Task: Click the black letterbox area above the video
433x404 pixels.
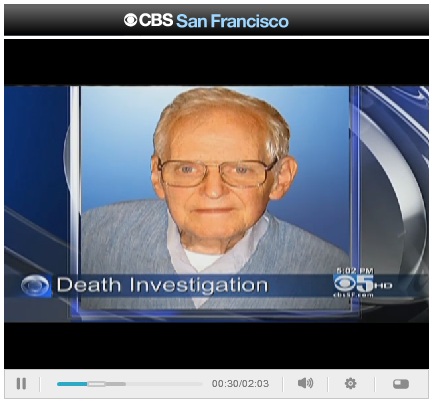Action: 216,63
